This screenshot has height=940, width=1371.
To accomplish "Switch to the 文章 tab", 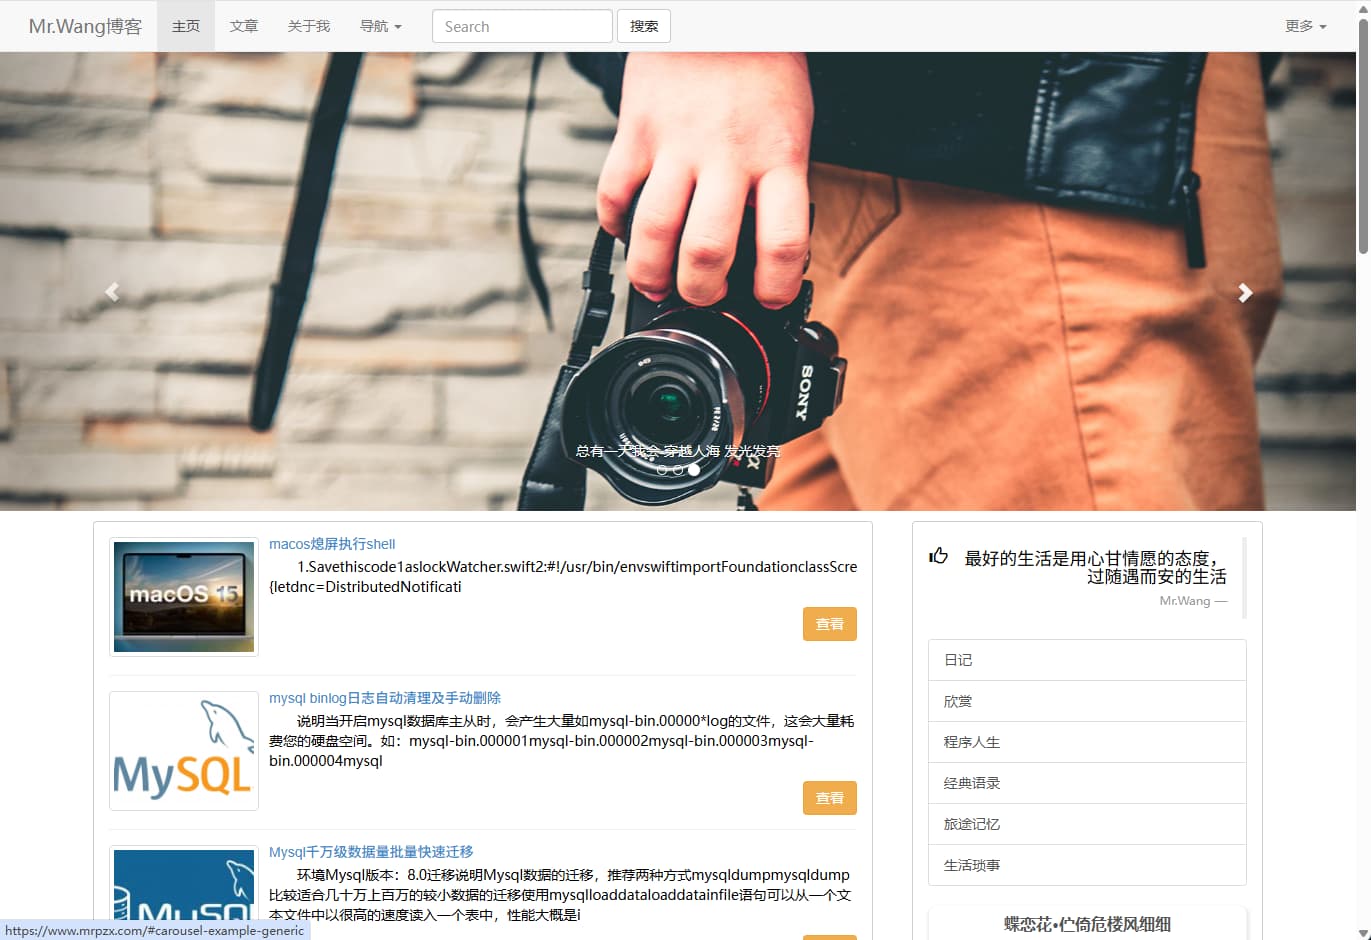I will point(243,26).
